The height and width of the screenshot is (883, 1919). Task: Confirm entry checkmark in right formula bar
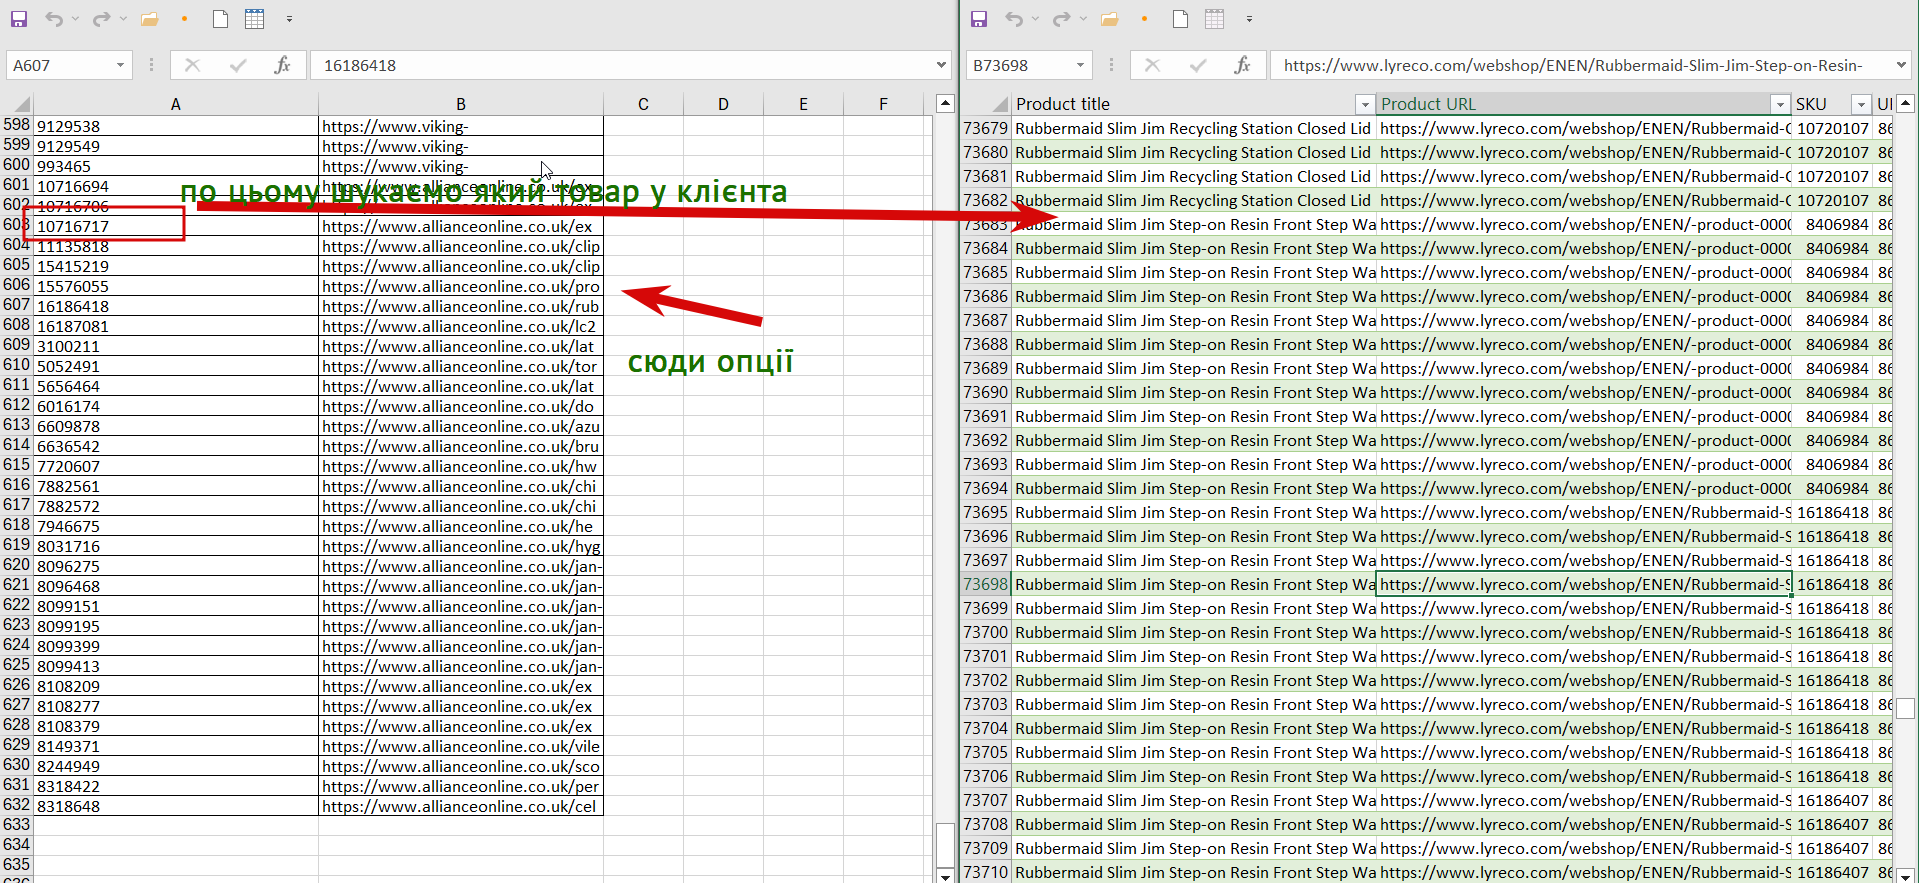point(1198,65)
